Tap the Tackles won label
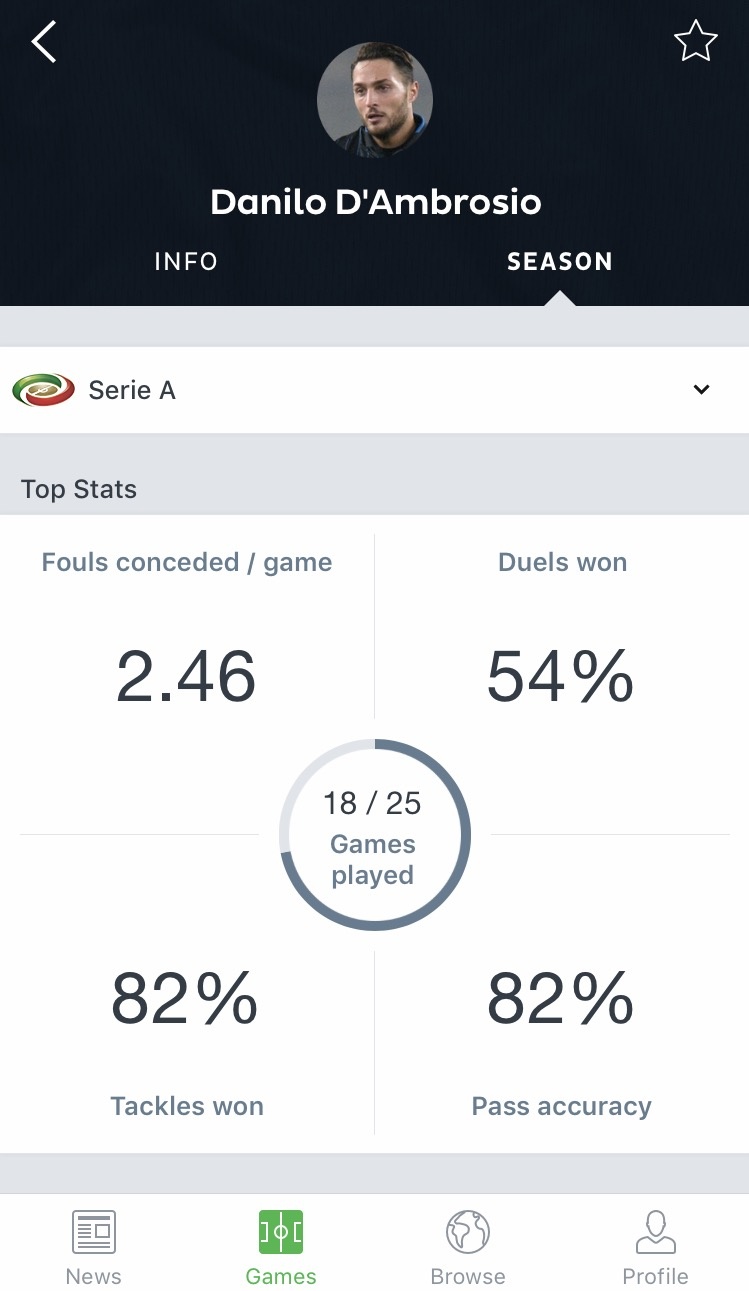The width and height of the screenshot is (749, 1291). 187,1106
